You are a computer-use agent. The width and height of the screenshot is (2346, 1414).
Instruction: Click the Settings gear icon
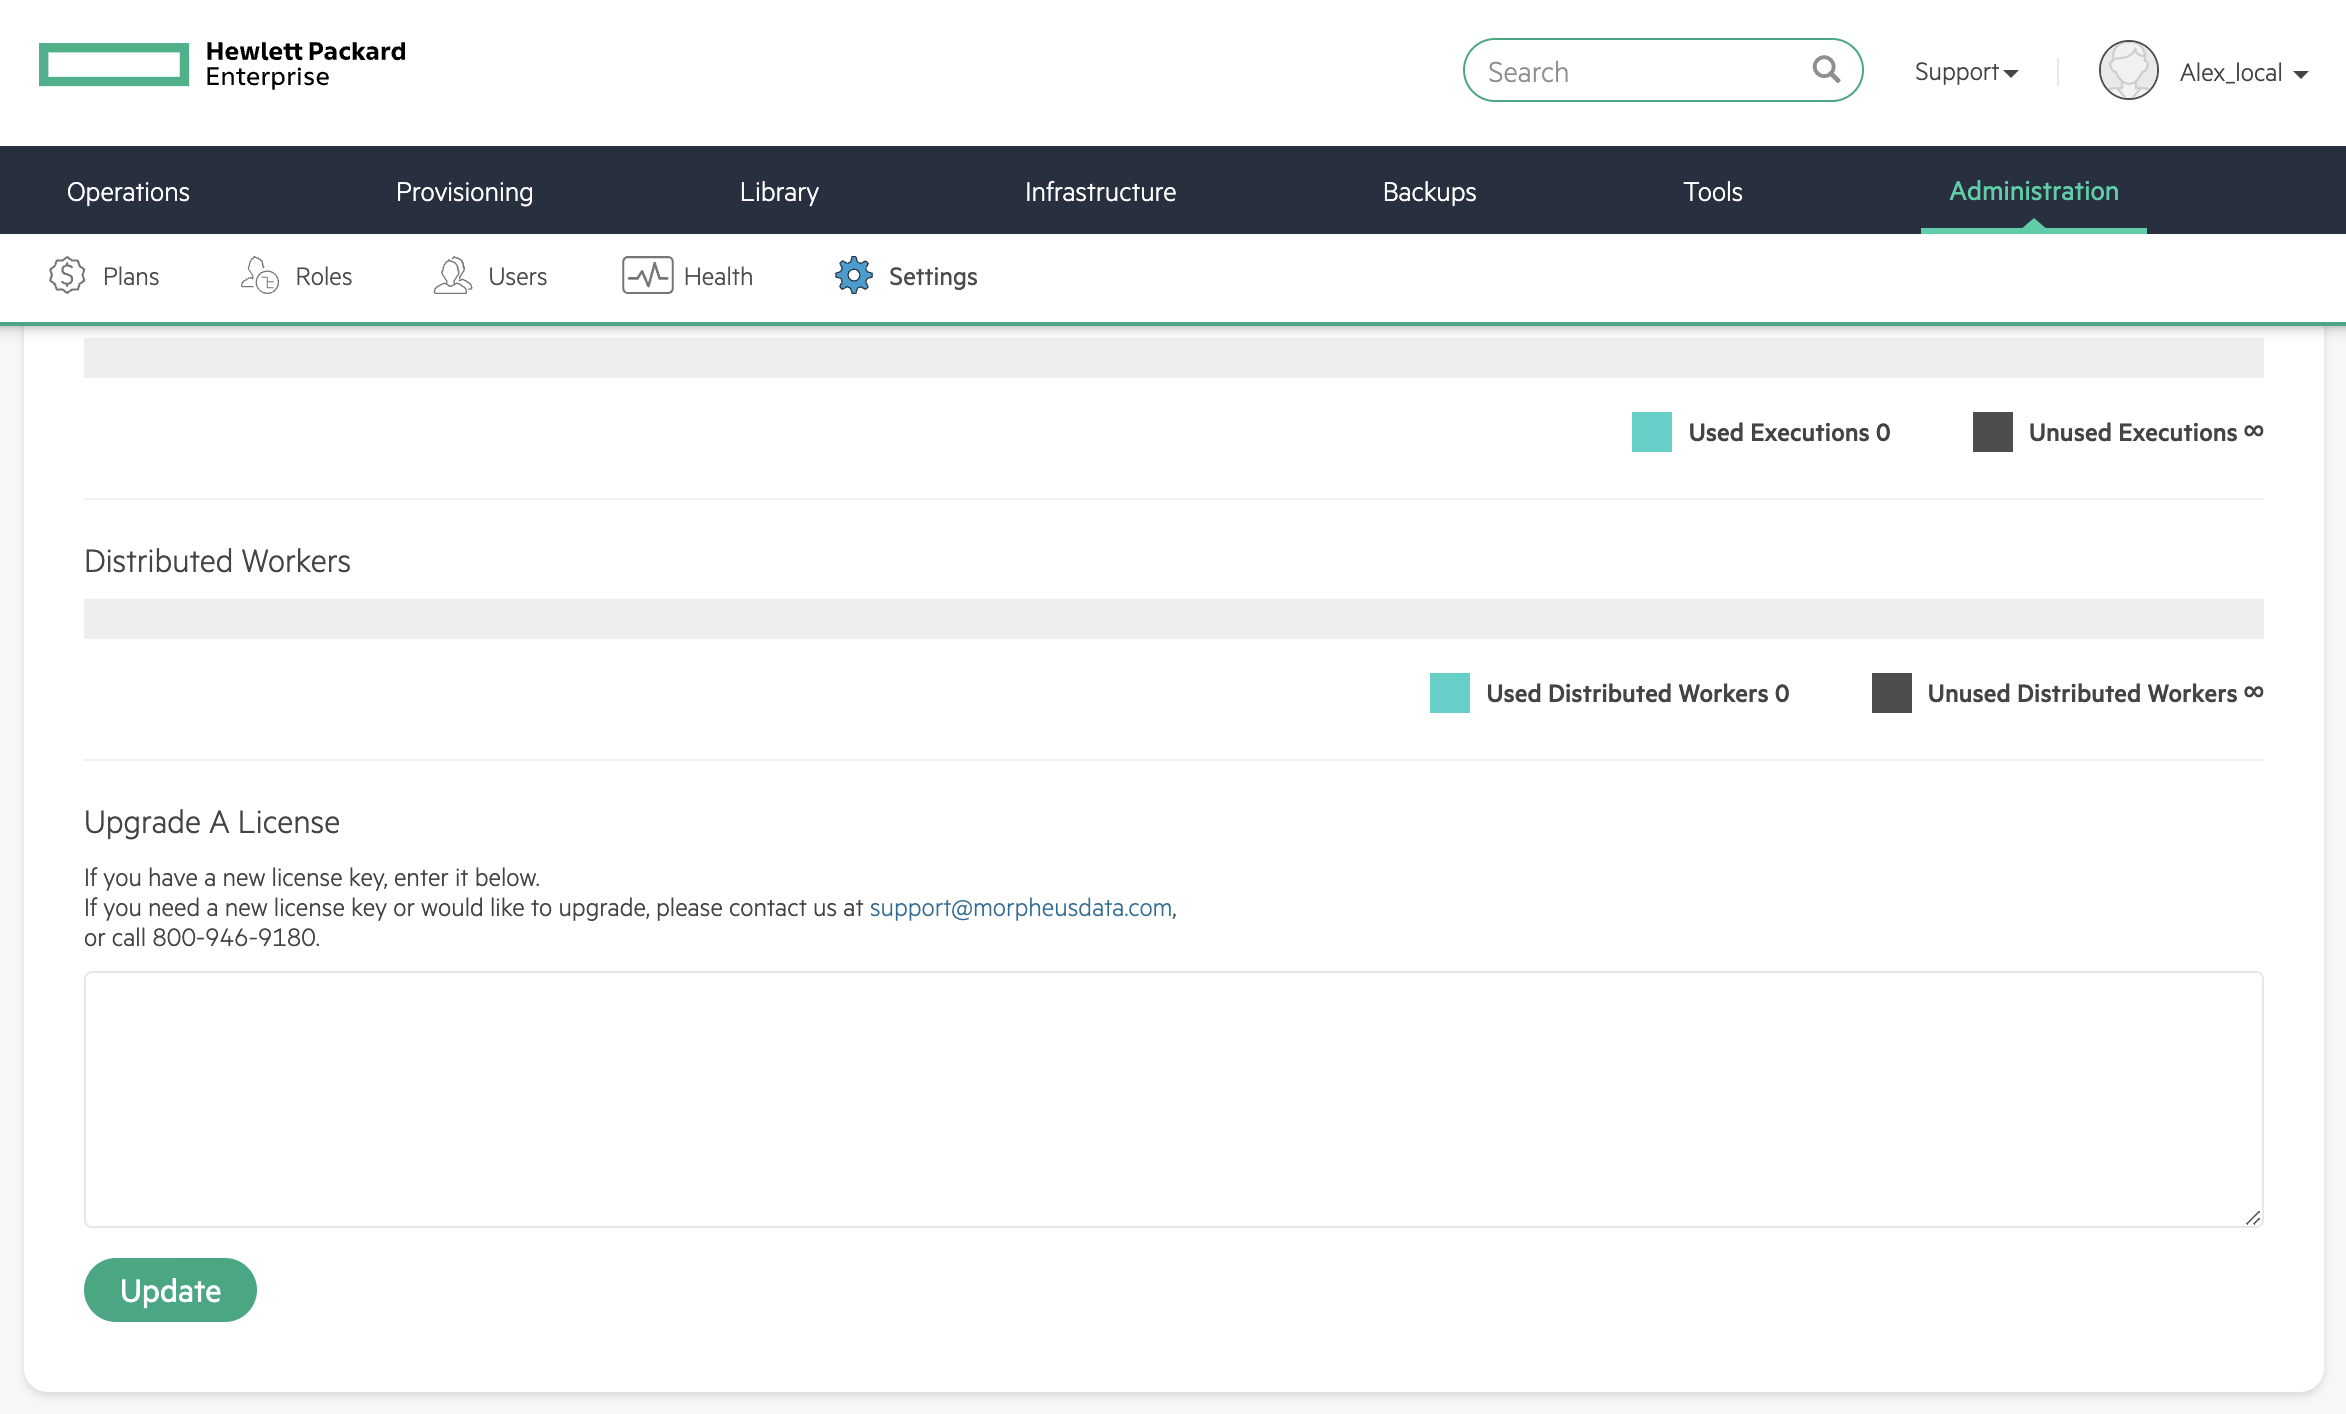coord(854,275)
